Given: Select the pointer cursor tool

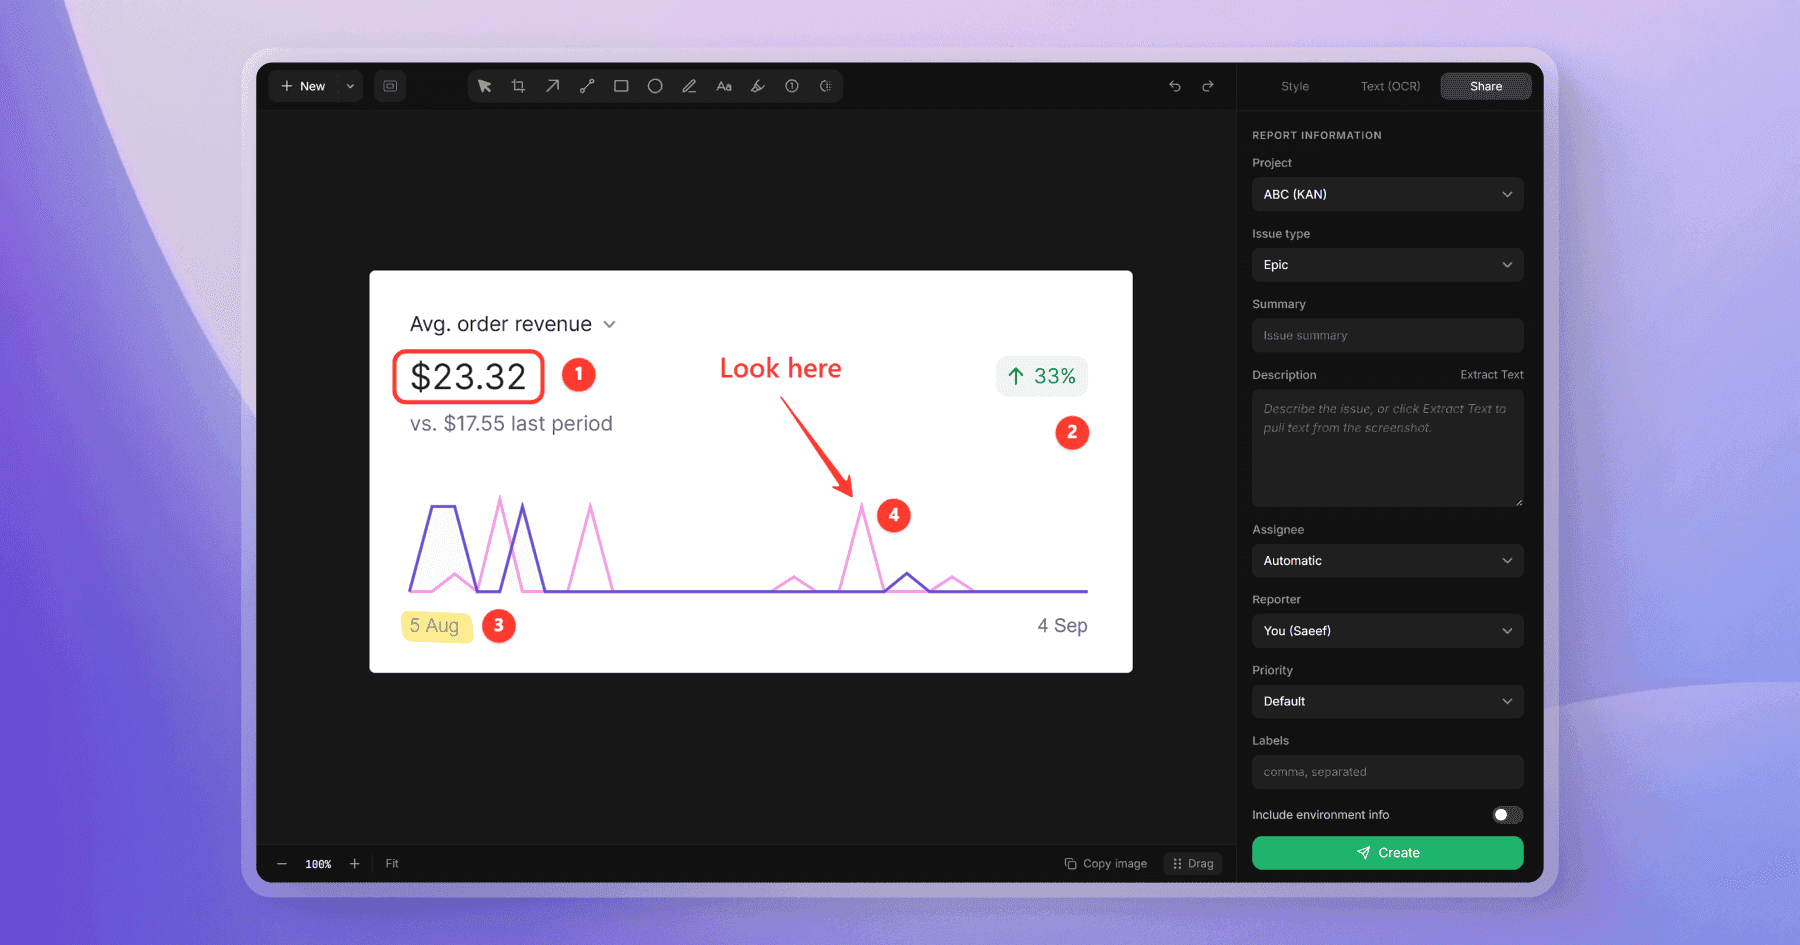Looking at the screenshot, I should [x=485, y=86].
